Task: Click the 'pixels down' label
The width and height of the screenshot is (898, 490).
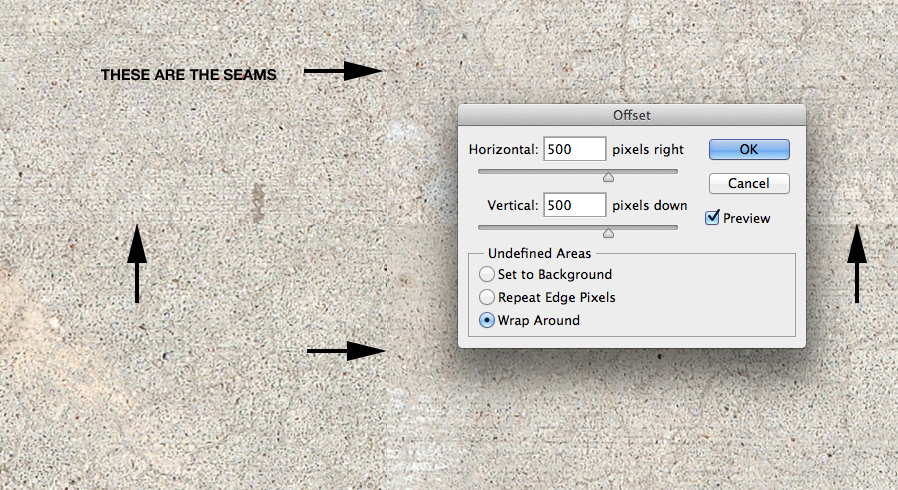Action: tap(649, 206)
